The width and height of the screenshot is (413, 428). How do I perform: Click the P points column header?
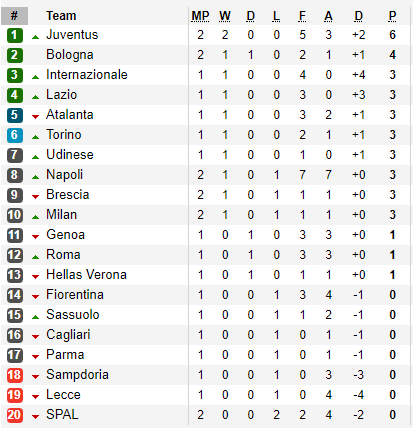tap(392, 16)
